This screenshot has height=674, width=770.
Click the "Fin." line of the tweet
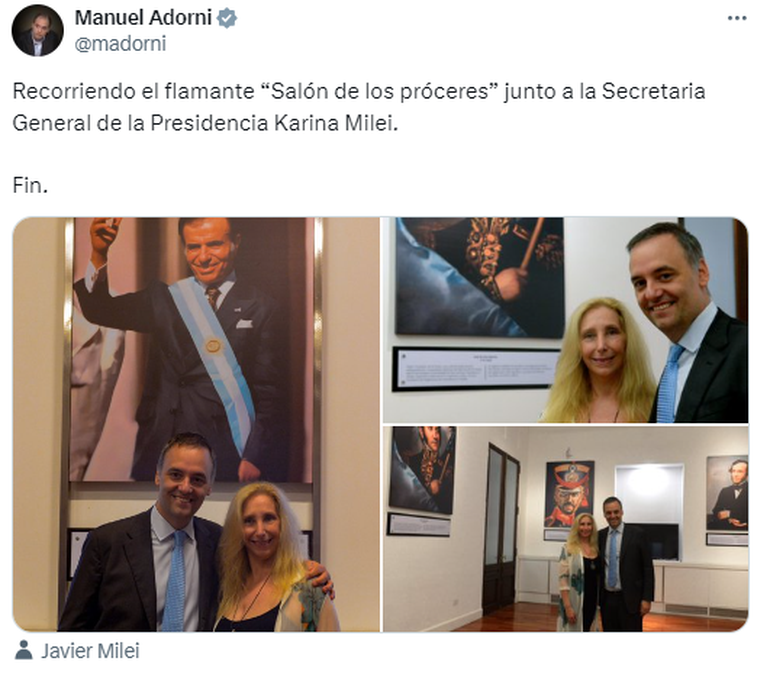click(30, 186)
